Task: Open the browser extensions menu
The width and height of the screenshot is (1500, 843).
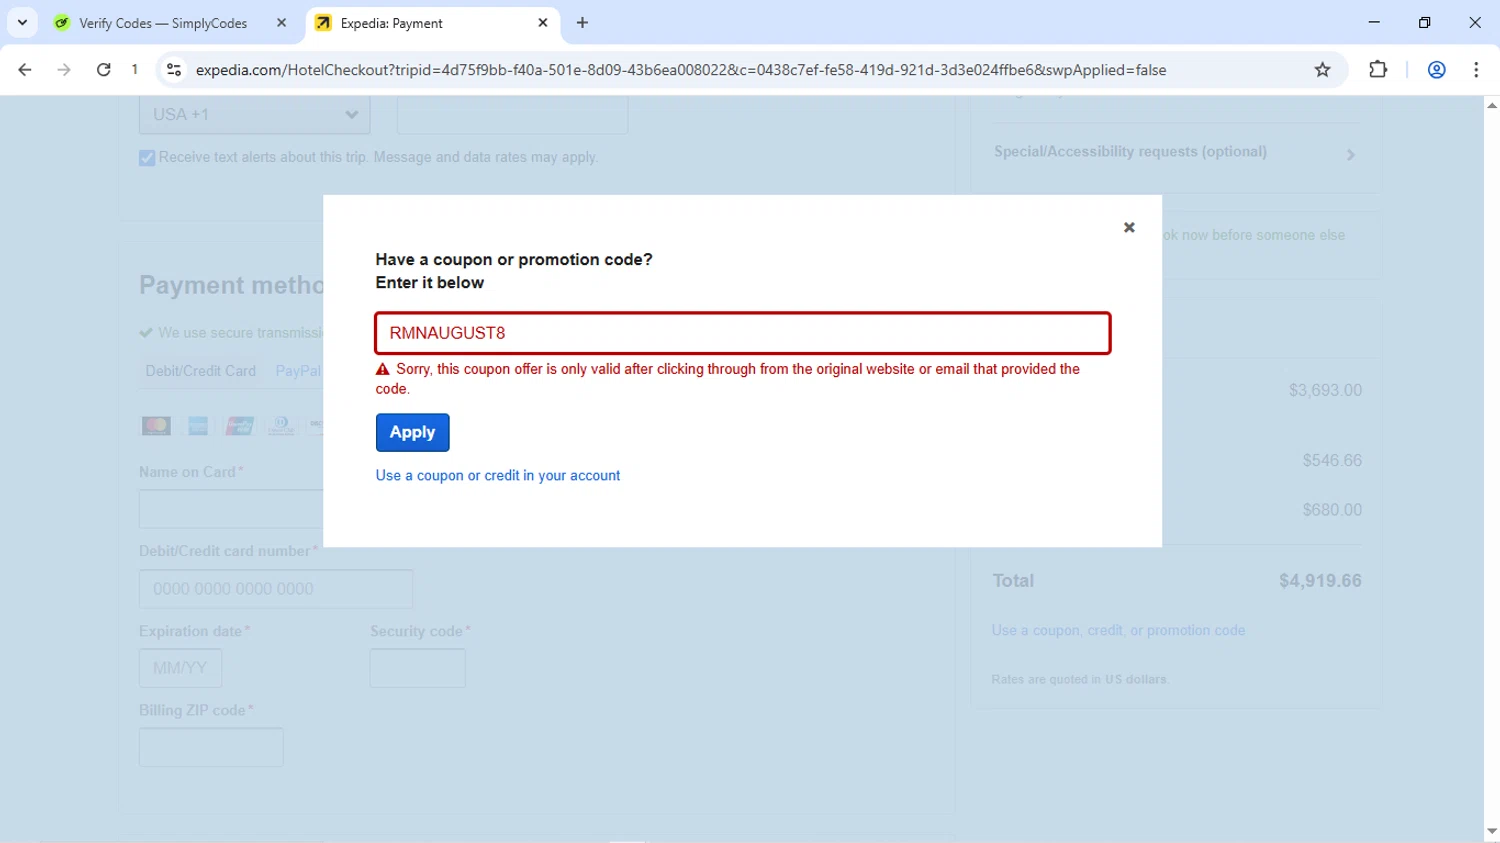Action: coord(1378,70)
